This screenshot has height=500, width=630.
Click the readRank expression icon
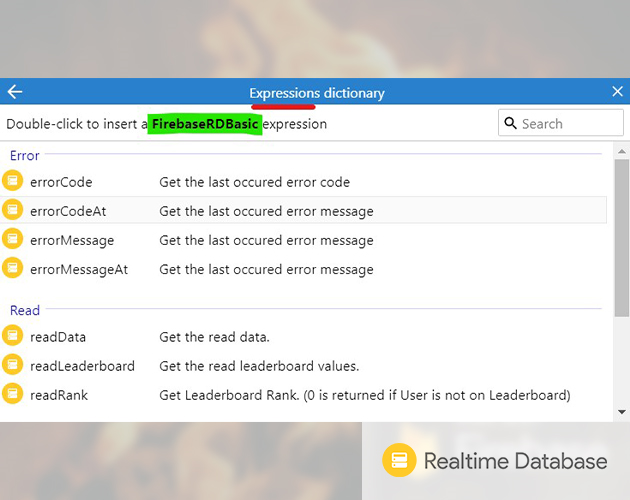tap(12, 394)
